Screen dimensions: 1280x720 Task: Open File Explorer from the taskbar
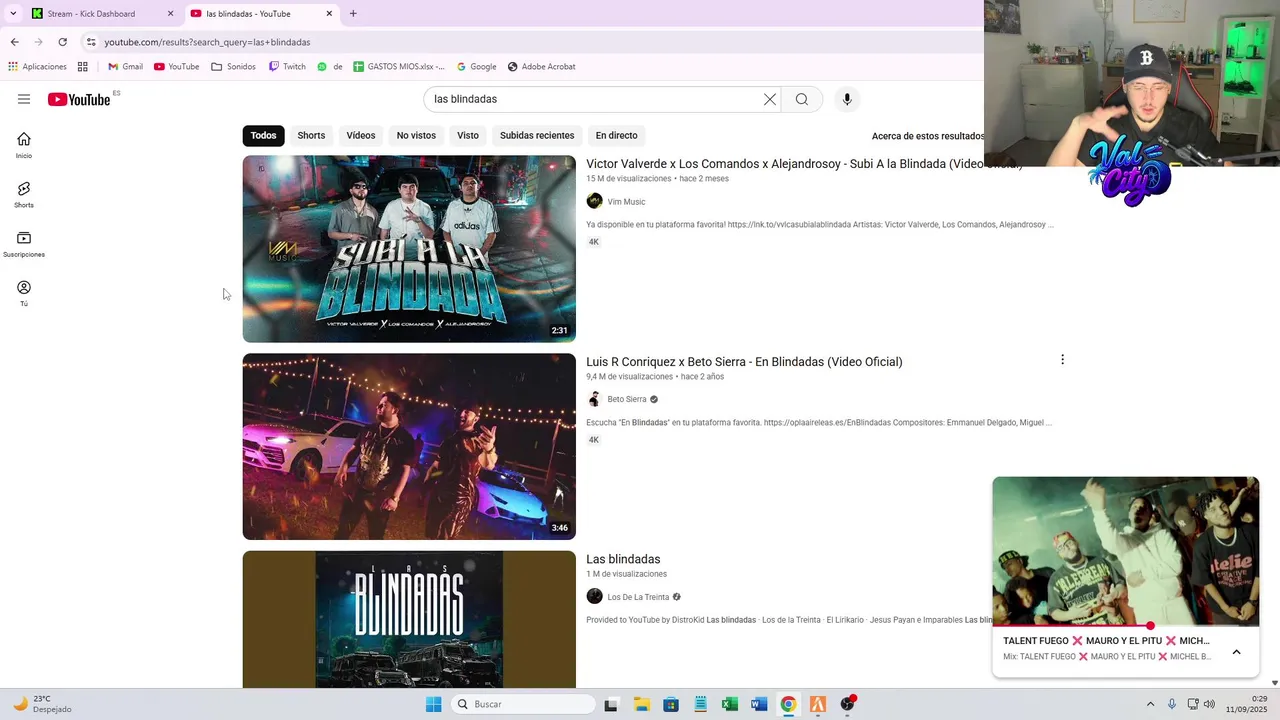[641, 704]
